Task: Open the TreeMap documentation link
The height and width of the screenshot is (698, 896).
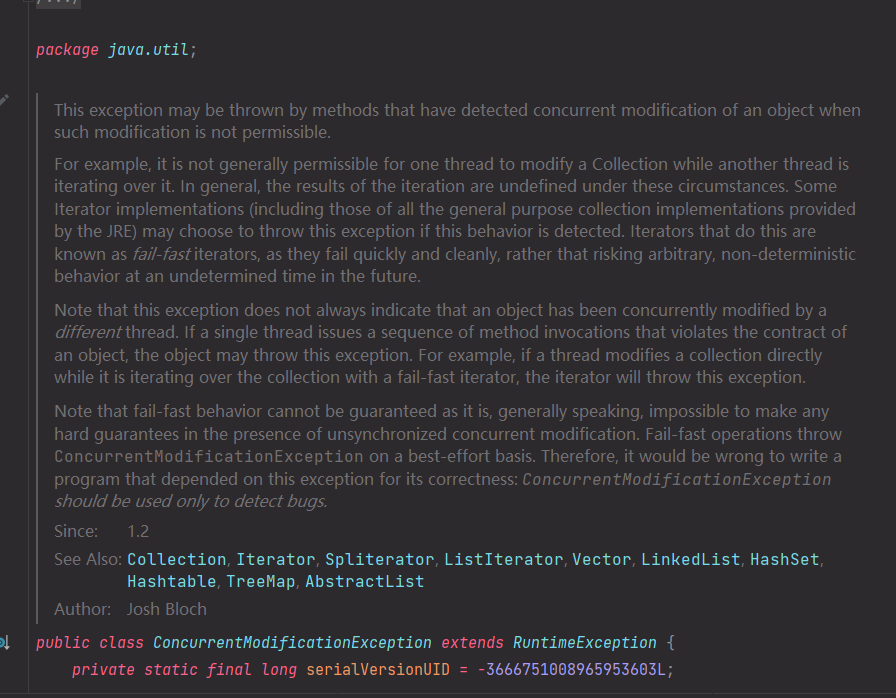Action: click(261, 581)
